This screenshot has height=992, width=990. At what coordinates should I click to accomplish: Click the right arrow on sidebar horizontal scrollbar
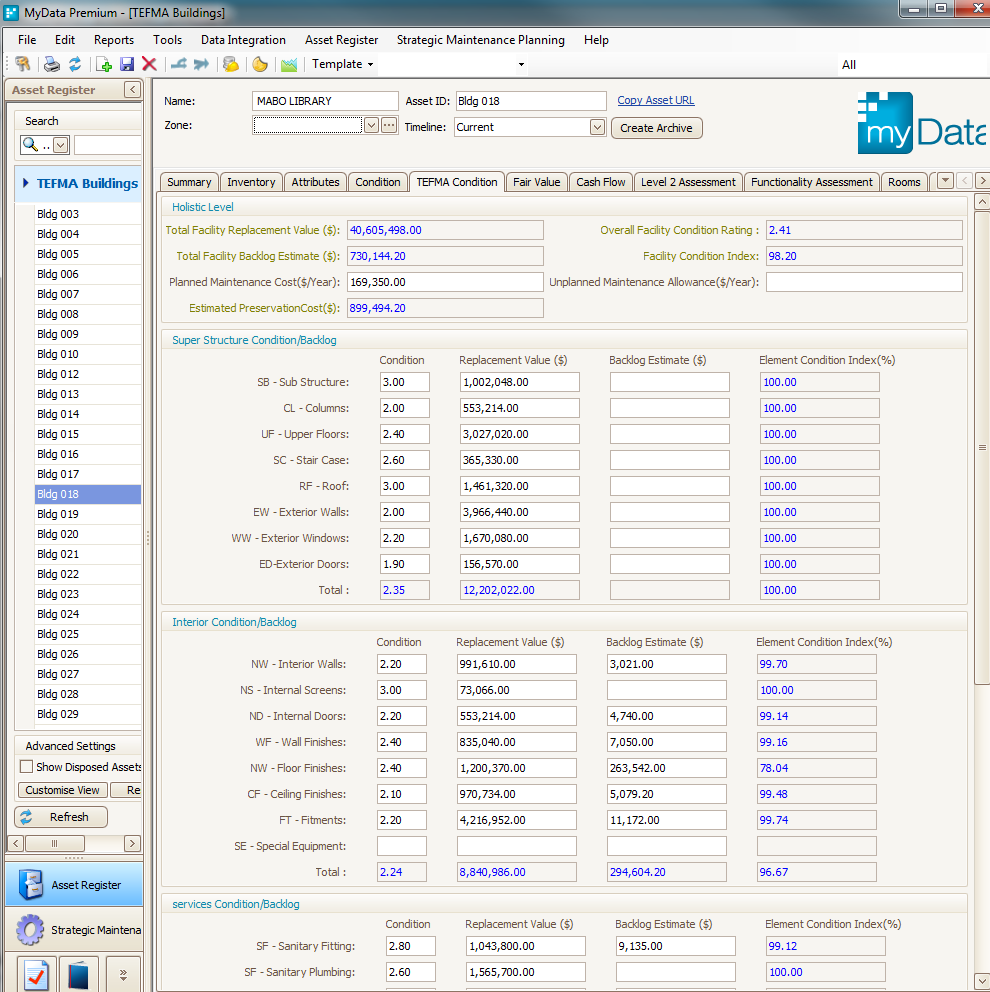point(132,843)
